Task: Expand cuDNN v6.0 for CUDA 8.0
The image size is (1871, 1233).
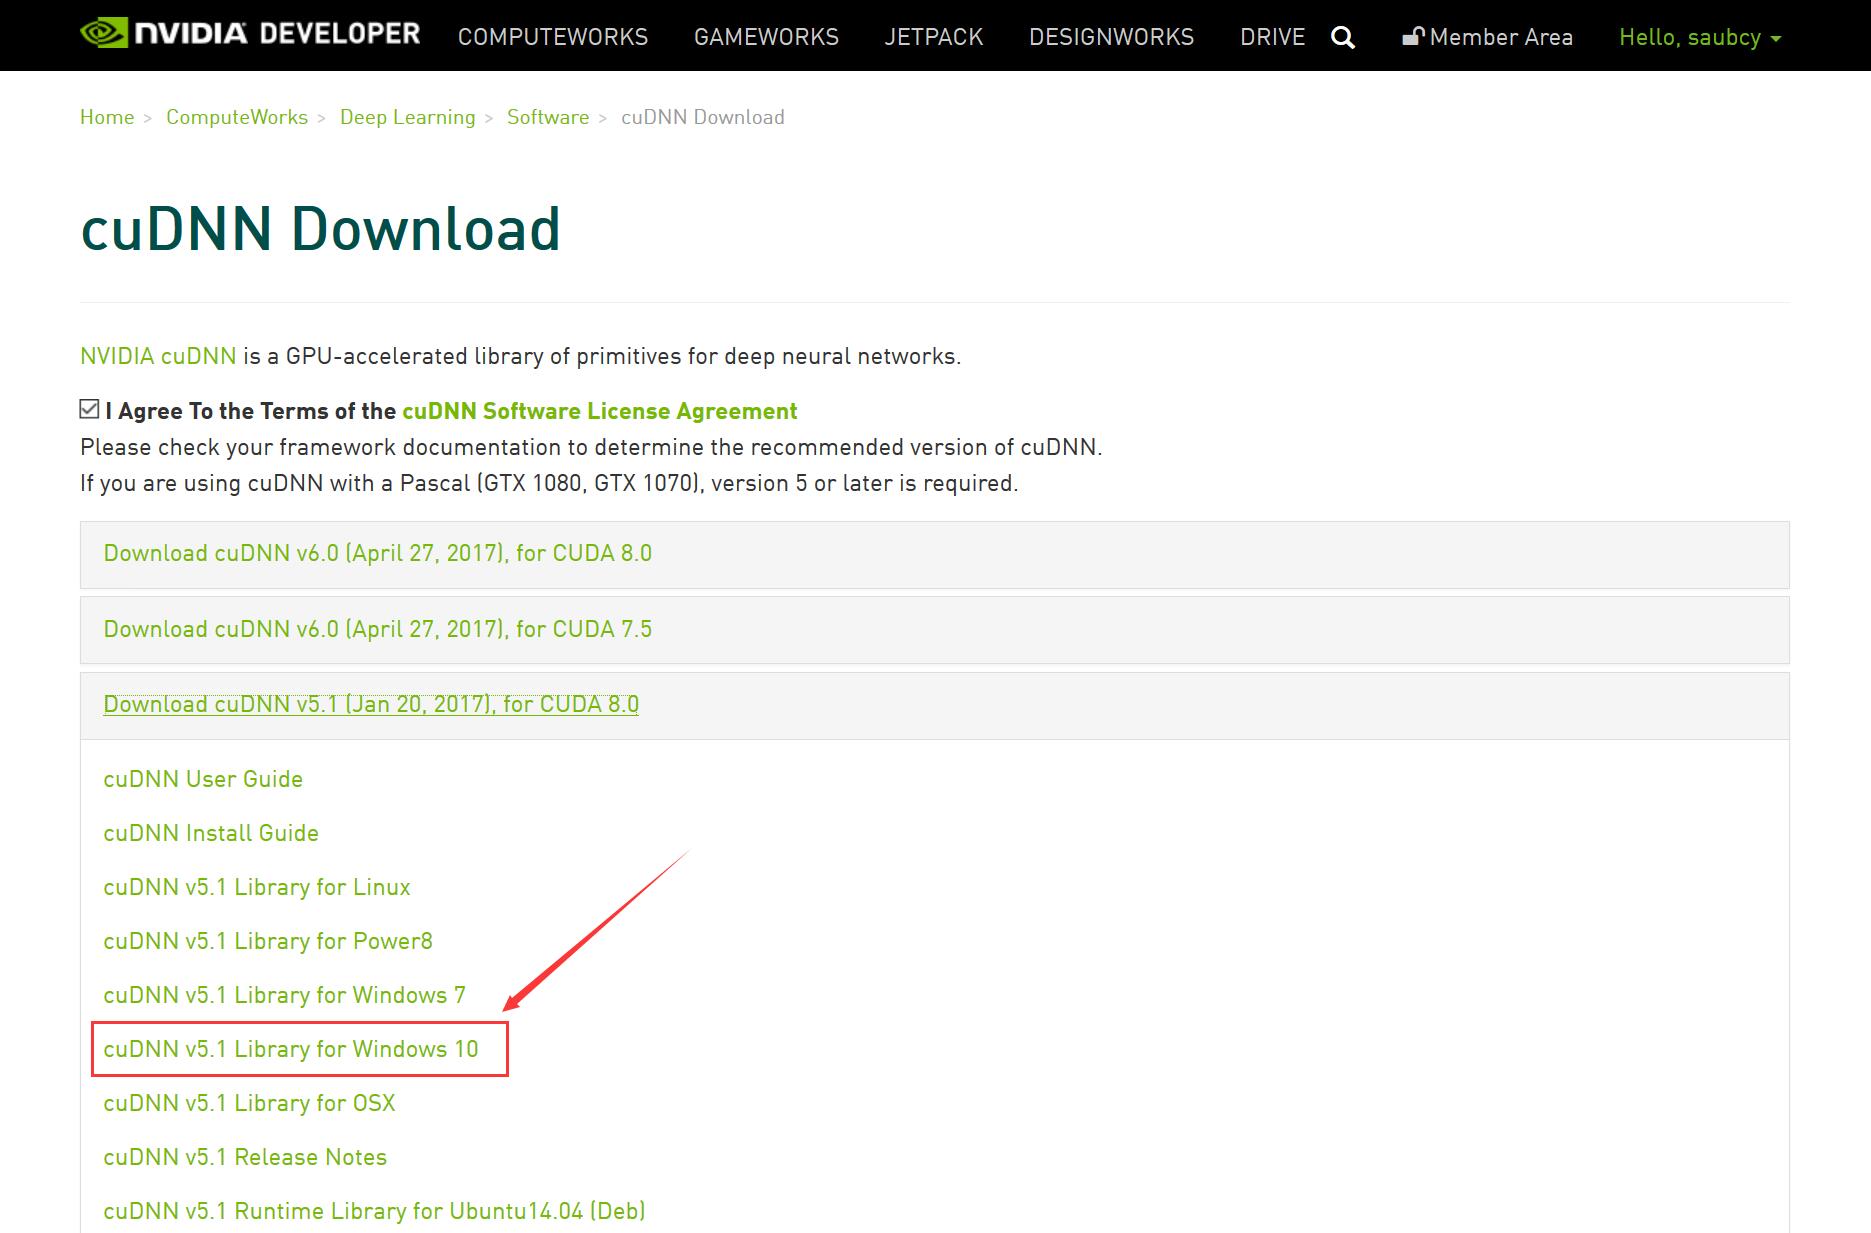Action: tap(377, 553)
